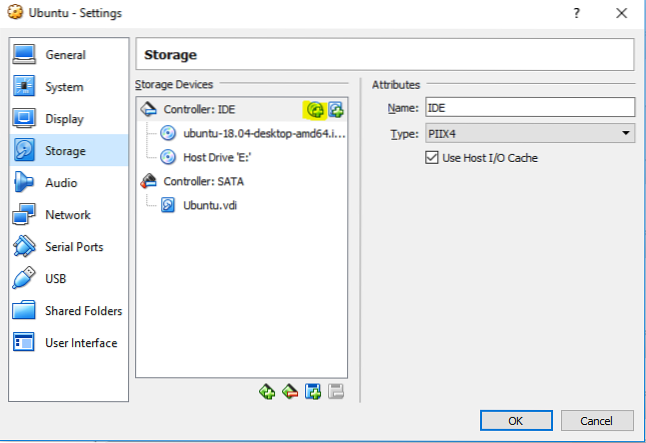Open the controller Type dropdown
Image resolution: width=646 pixels, height=443 pixels.
point(530,133)
